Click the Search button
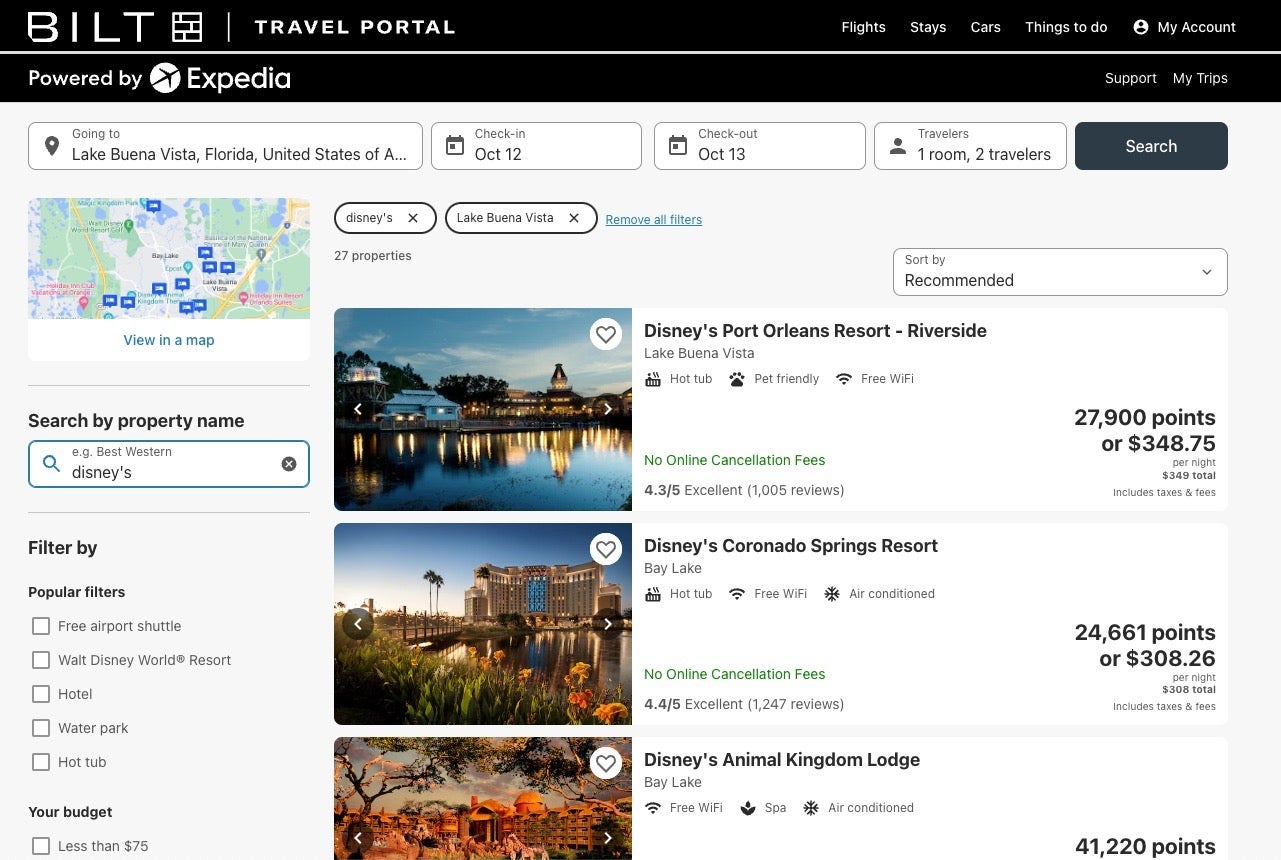The width and height of the screenshot is (1281, 860). [1151, 145]
